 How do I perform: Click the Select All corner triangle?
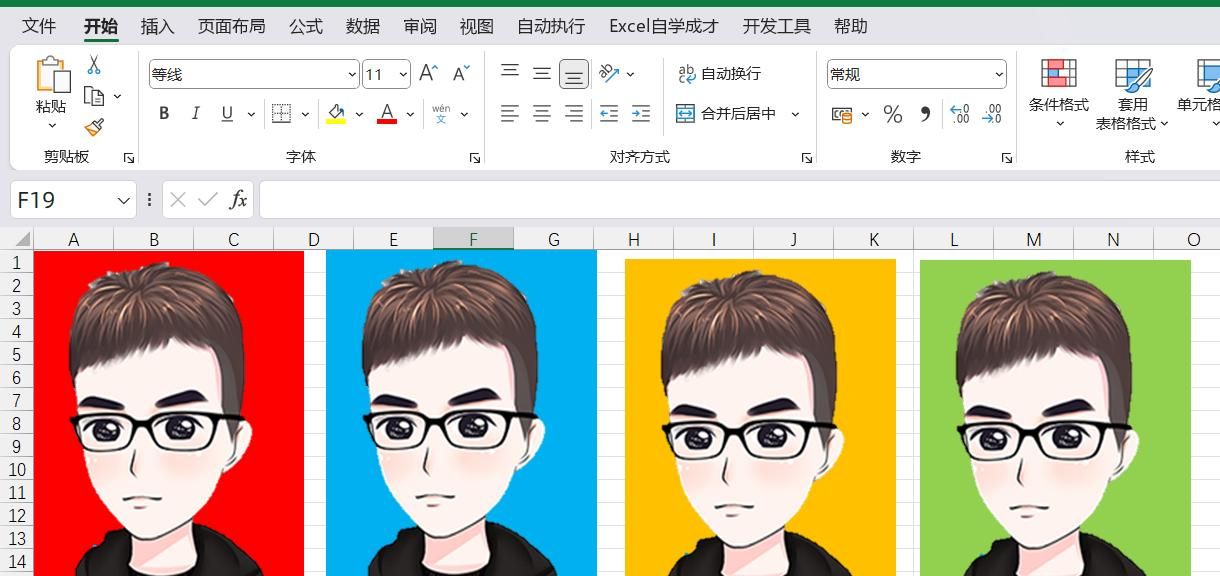(21, 239)
